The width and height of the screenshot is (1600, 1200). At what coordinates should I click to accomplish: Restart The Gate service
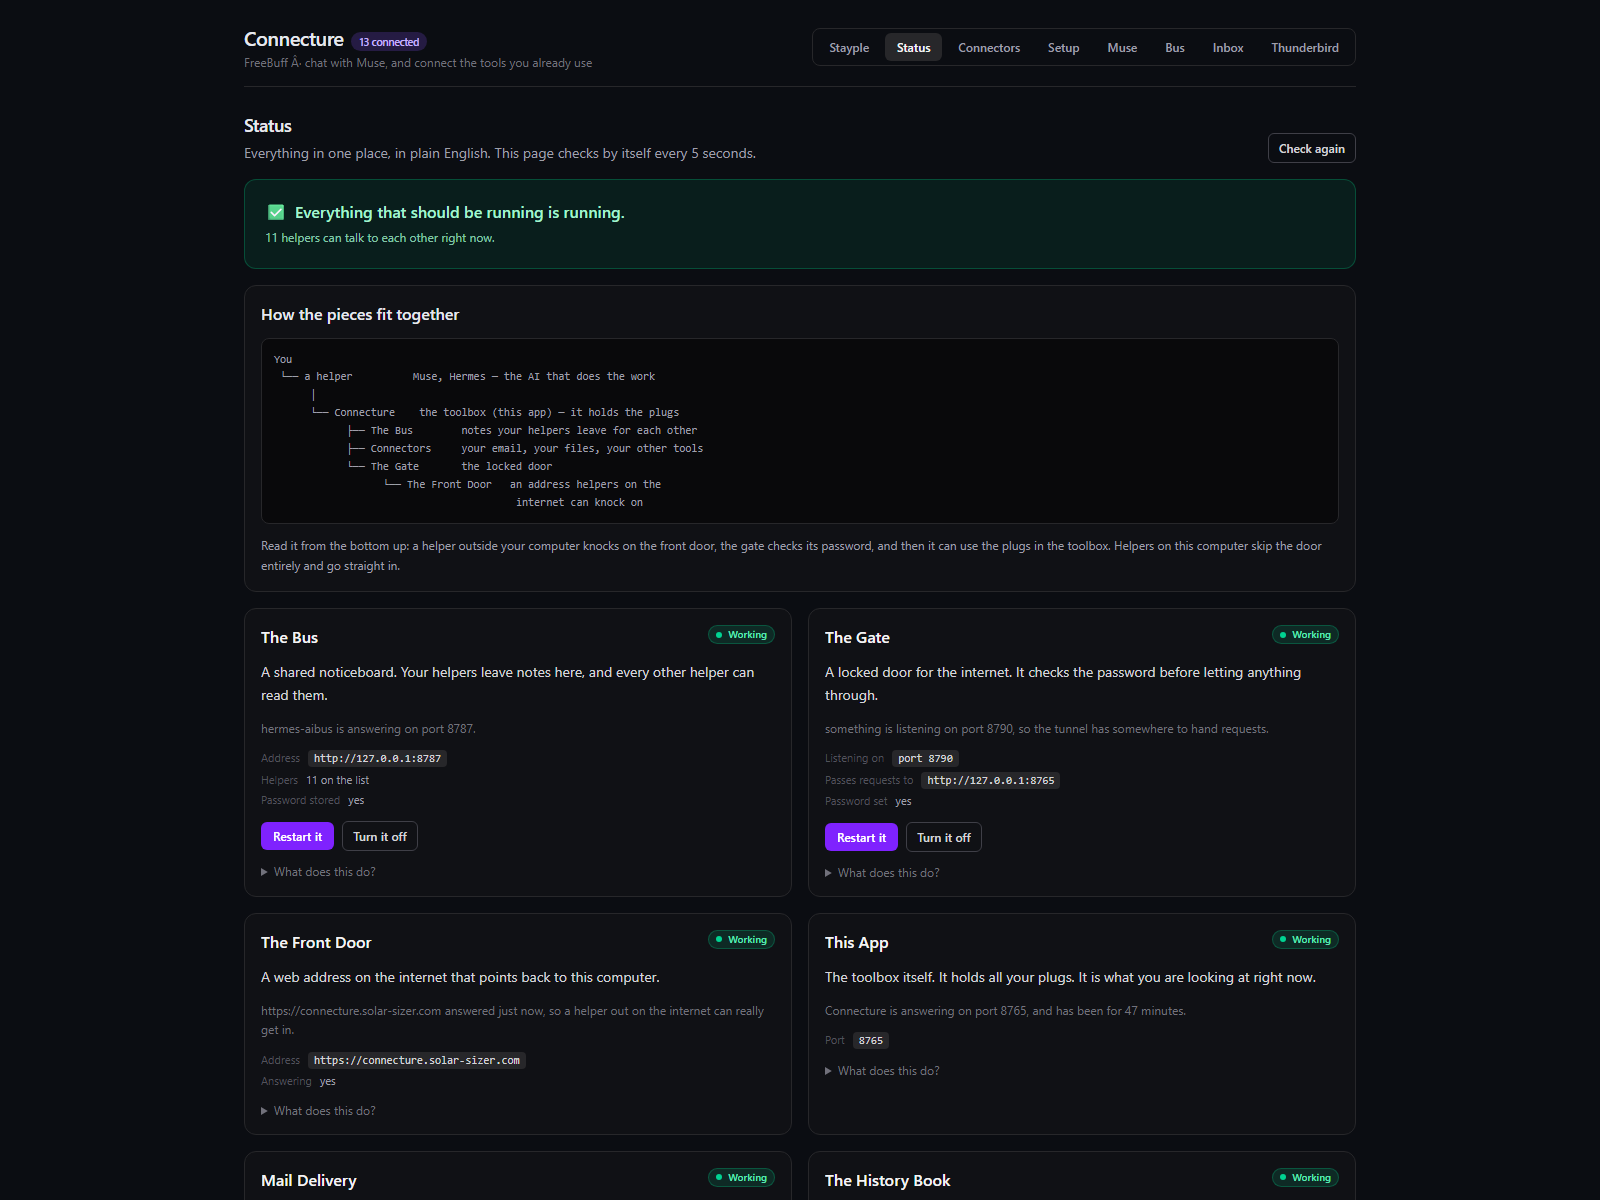[861, 837]
